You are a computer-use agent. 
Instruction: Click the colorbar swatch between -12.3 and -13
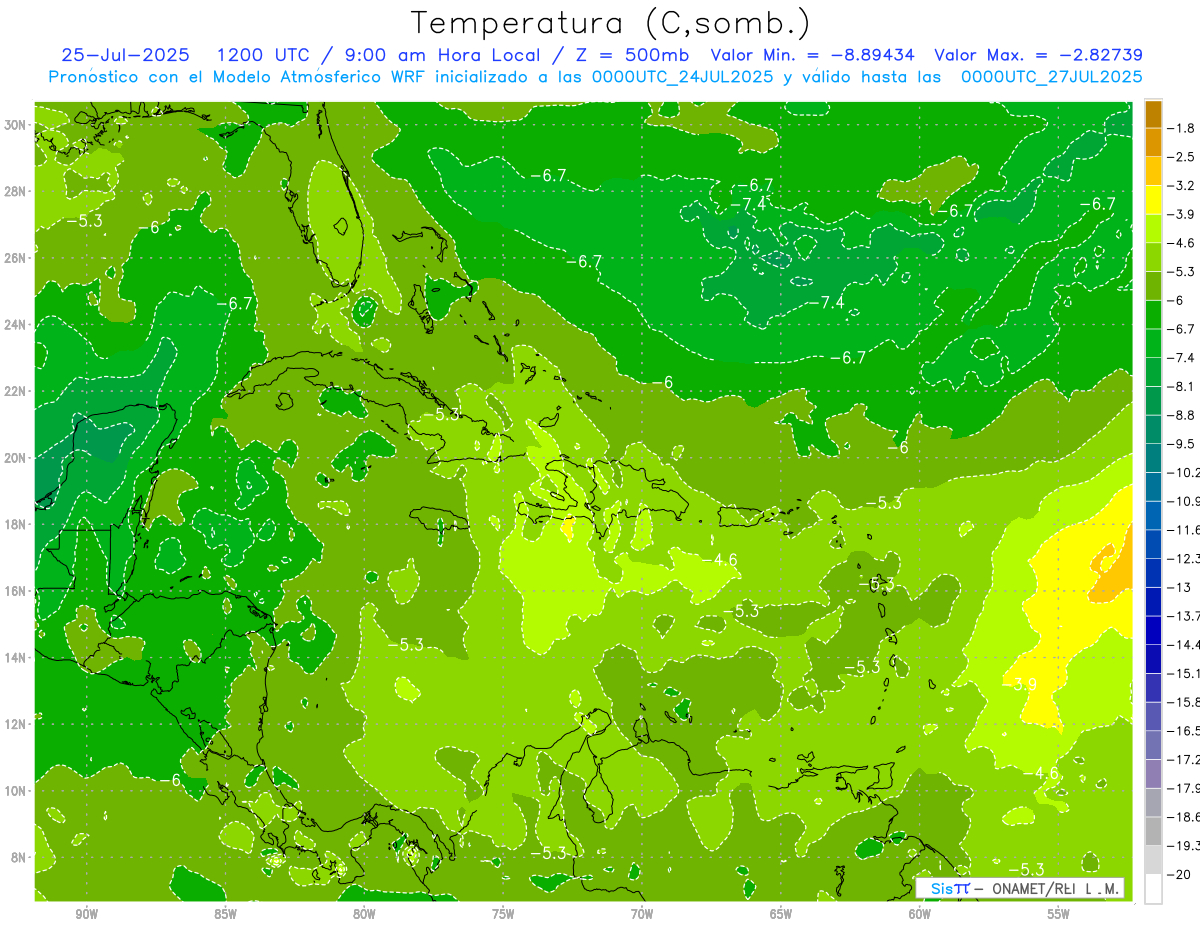coord(1153,573)
